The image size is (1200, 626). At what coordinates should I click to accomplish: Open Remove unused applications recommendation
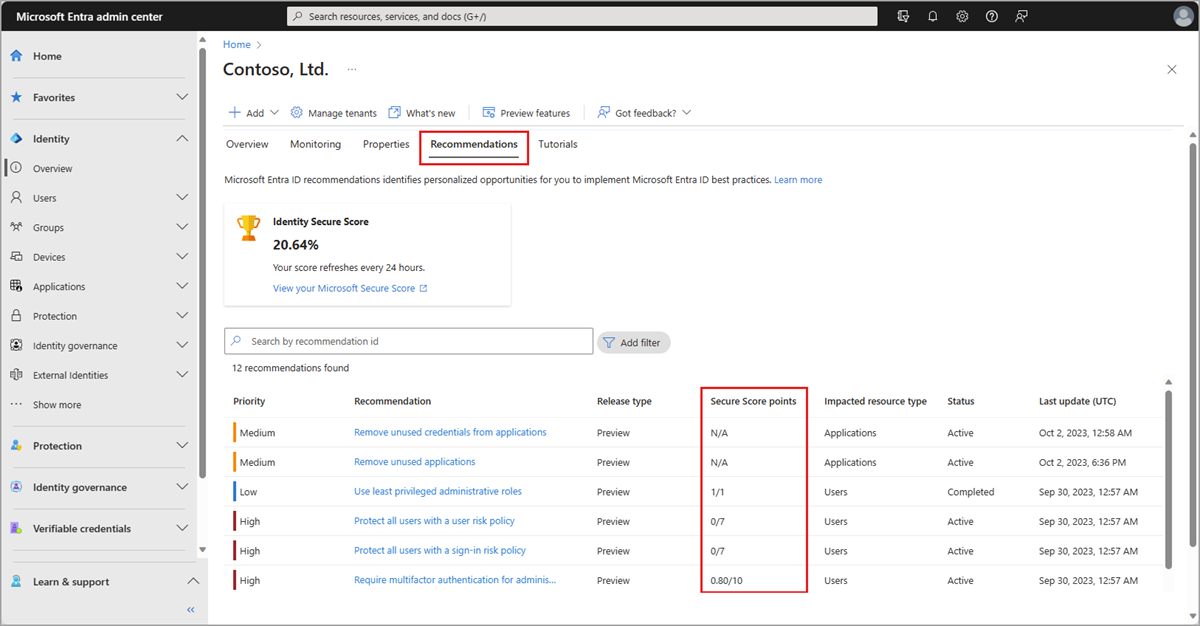pyautogui.click(x=414, y=462)
